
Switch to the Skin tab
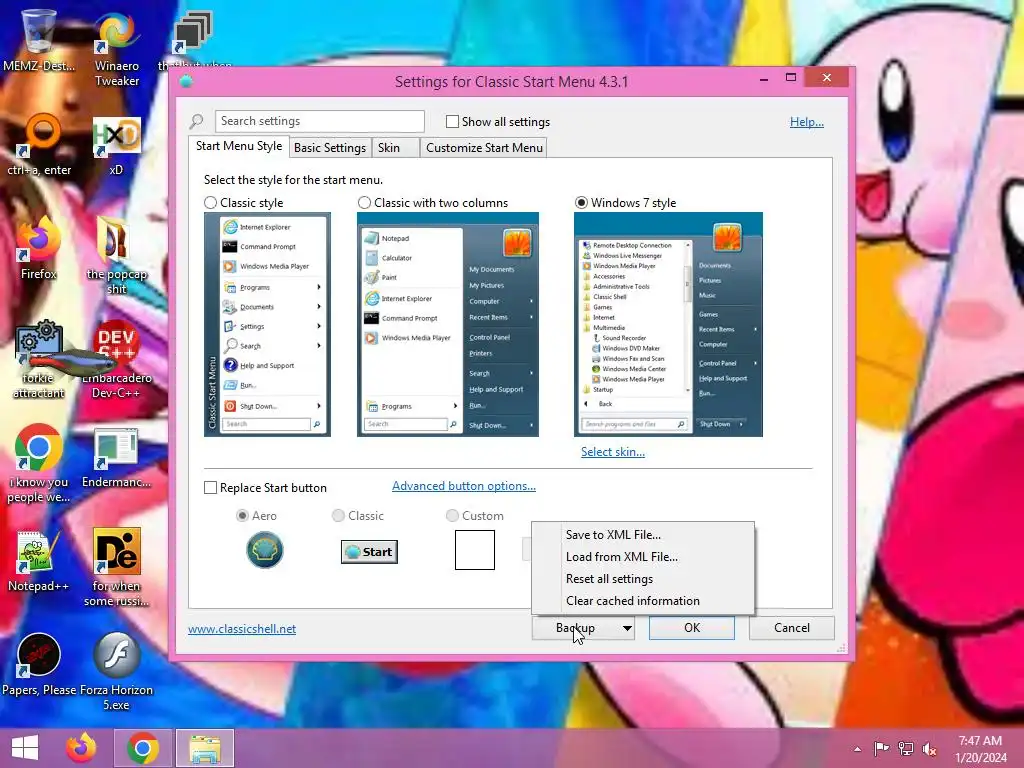tap(396, 148)
